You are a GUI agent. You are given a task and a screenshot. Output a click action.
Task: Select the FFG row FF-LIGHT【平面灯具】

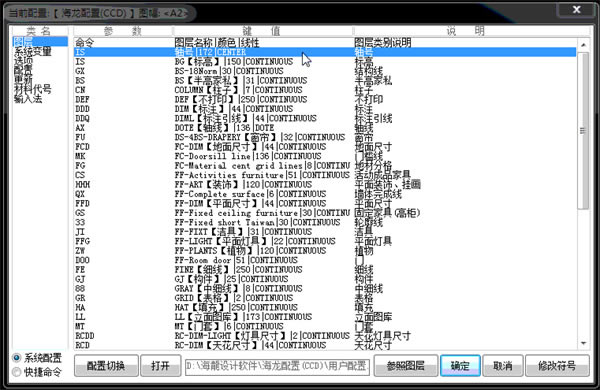point(325,241)
